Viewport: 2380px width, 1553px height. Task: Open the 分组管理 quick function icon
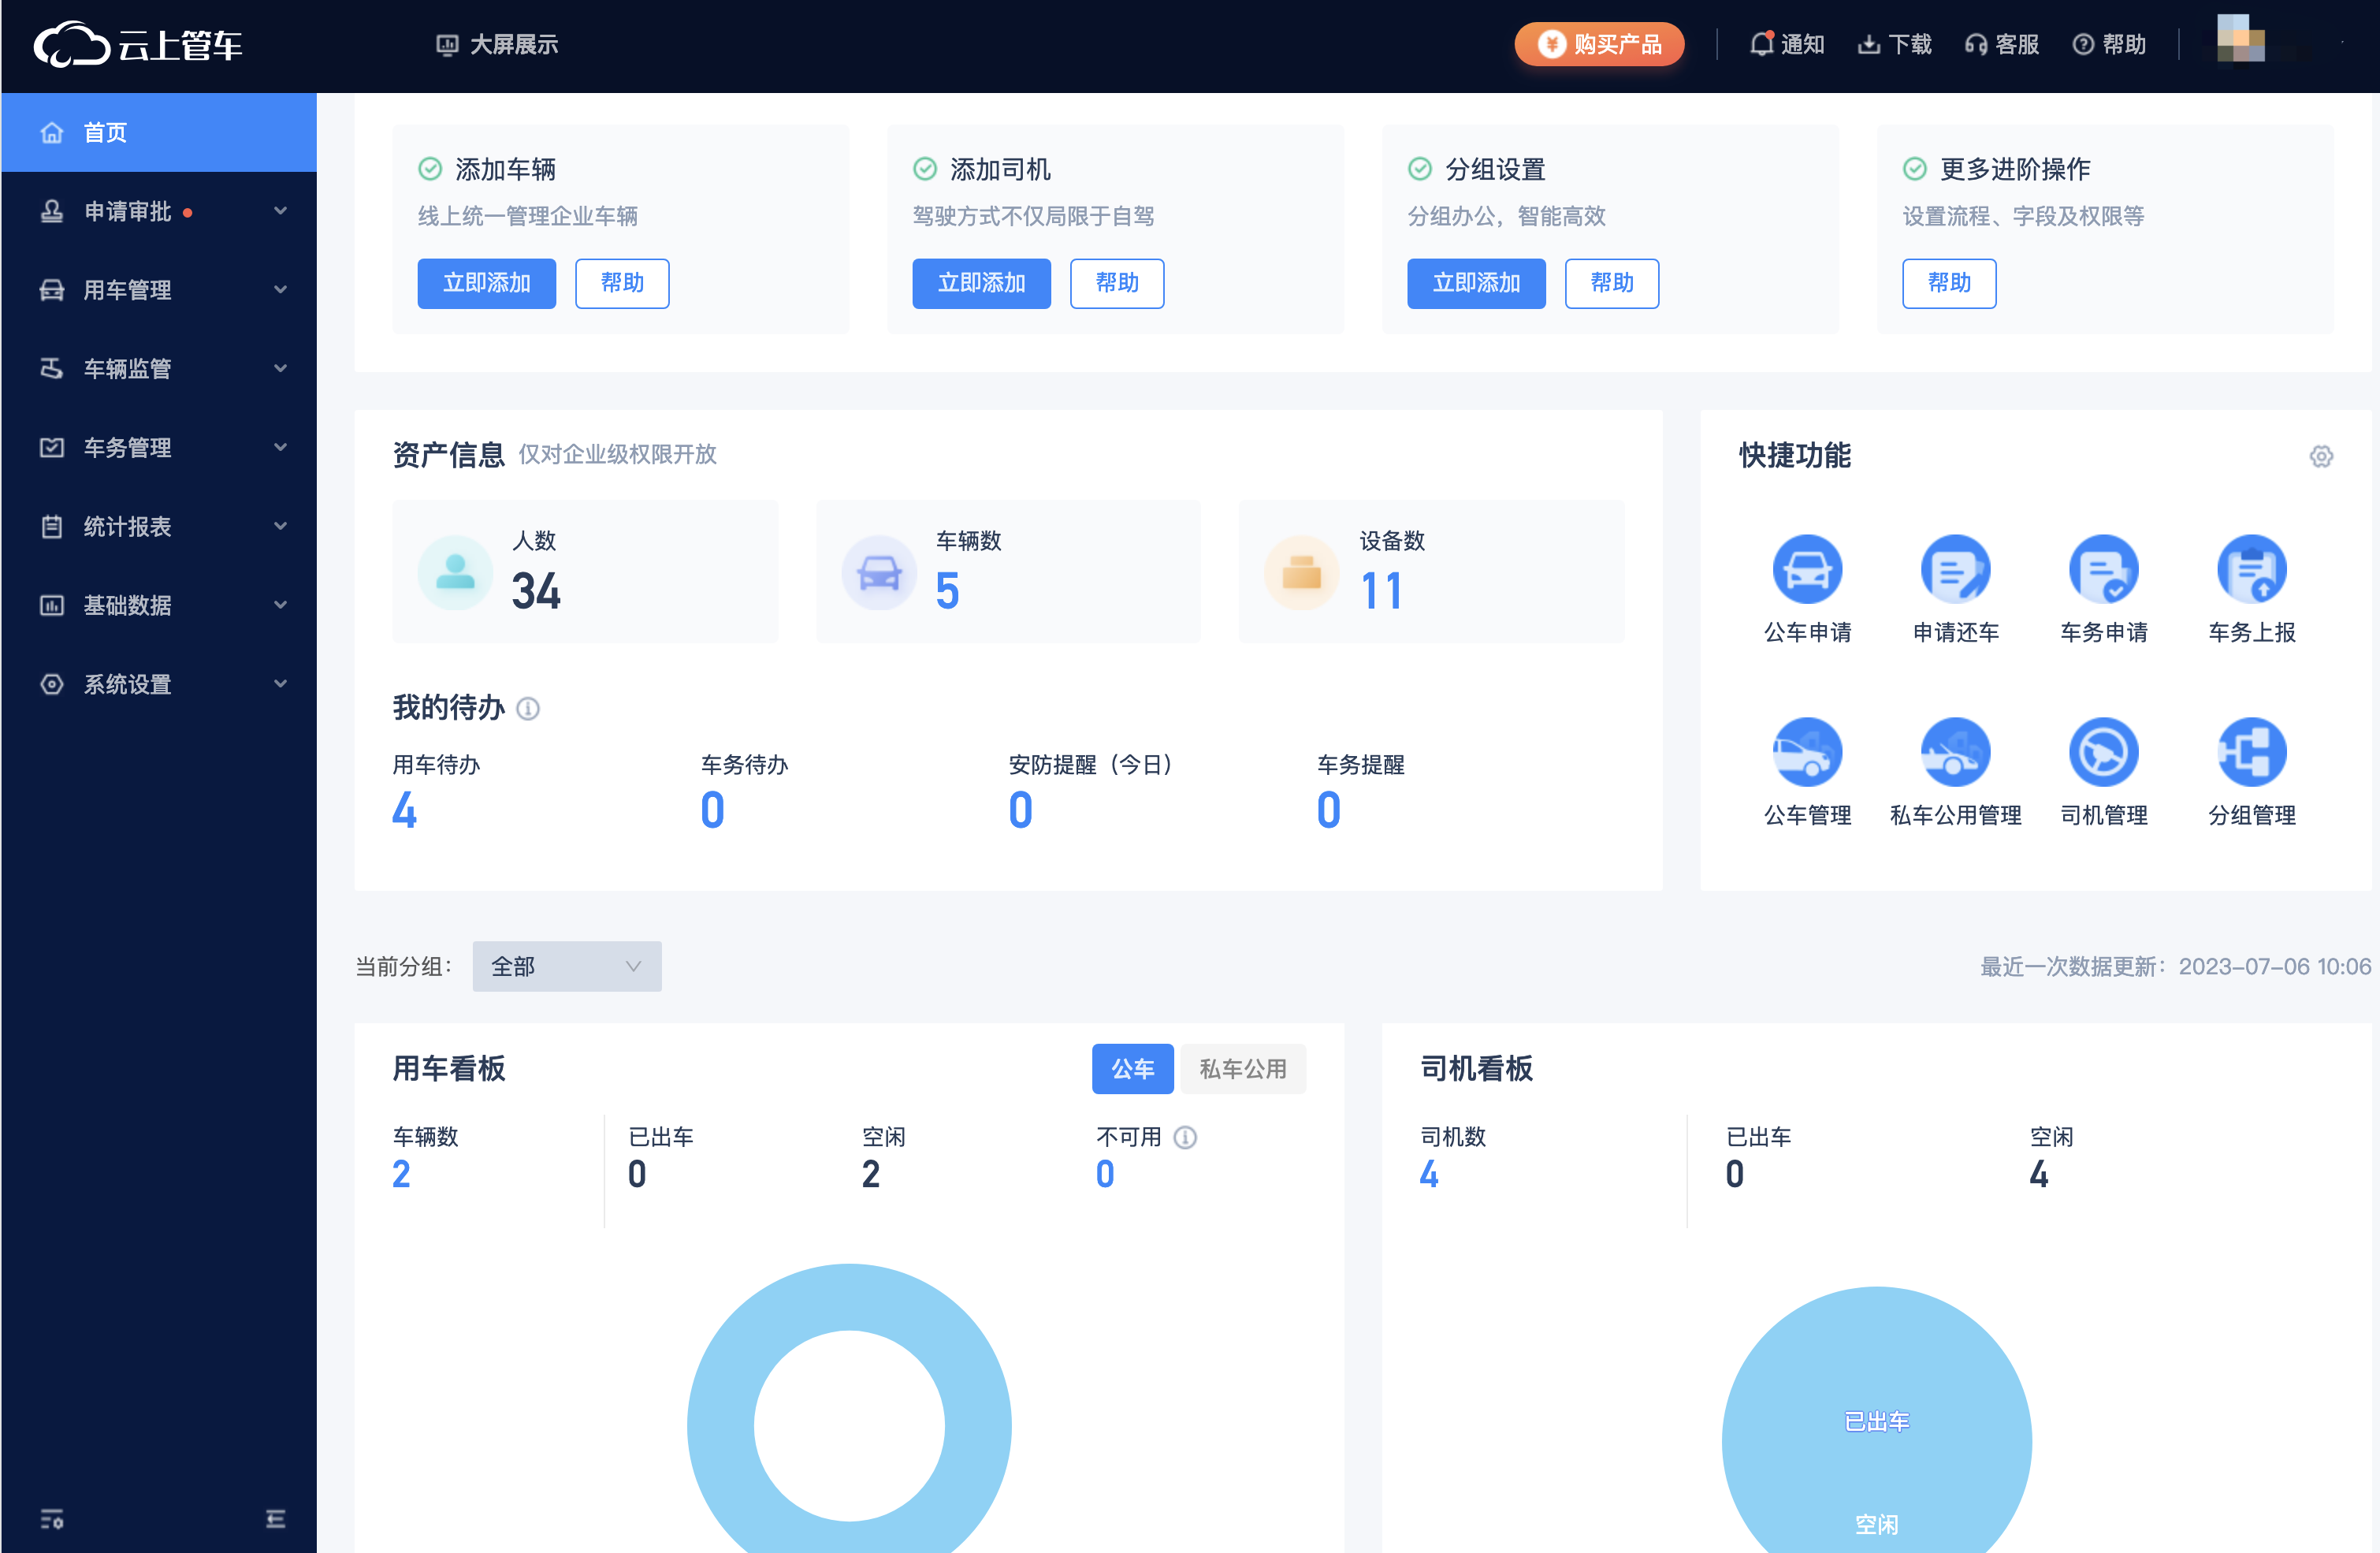[x=2251, y=752]
